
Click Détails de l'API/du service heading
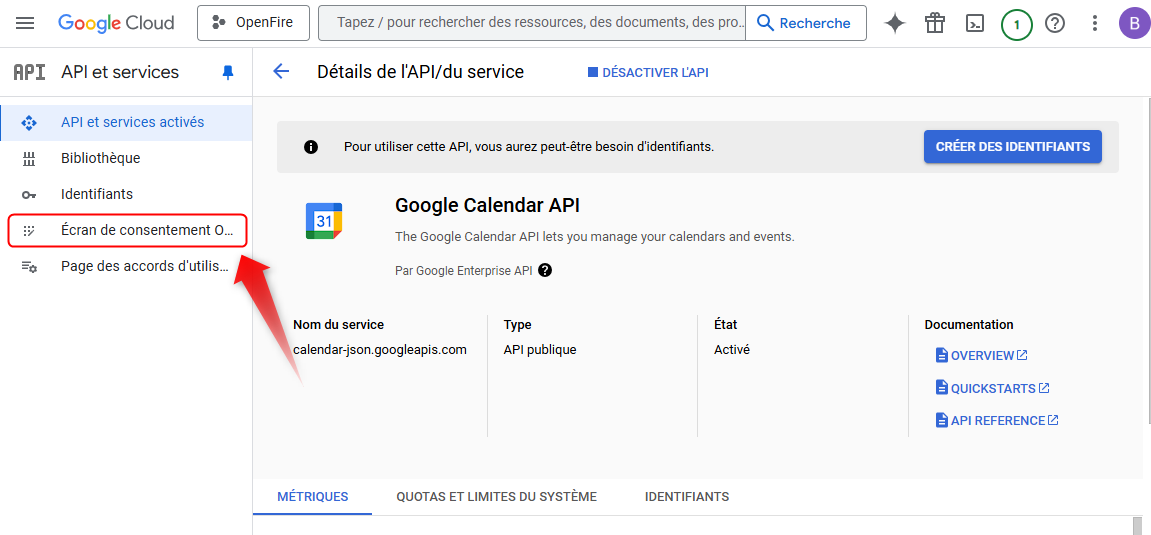tap(421, 72)
